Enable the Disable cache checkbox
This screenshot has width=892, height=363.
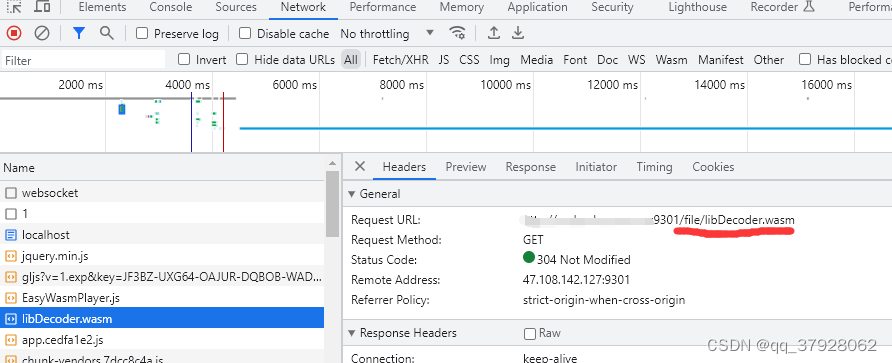[x=245, y=33]
